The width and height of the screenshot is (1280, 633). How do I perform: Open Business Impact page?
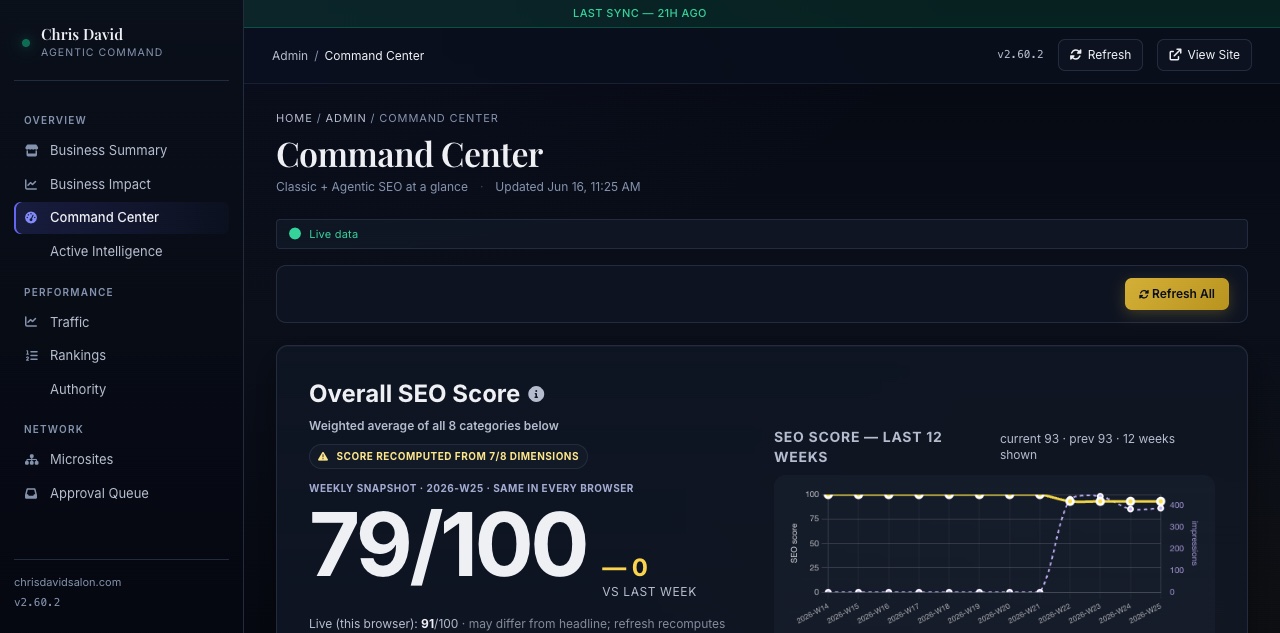coord(121,184)
